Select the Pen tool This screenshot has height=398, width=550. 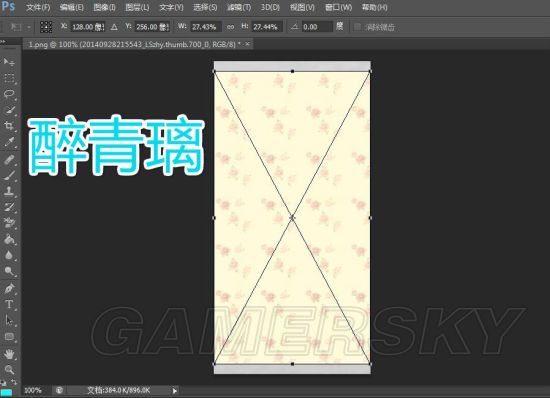9,289
